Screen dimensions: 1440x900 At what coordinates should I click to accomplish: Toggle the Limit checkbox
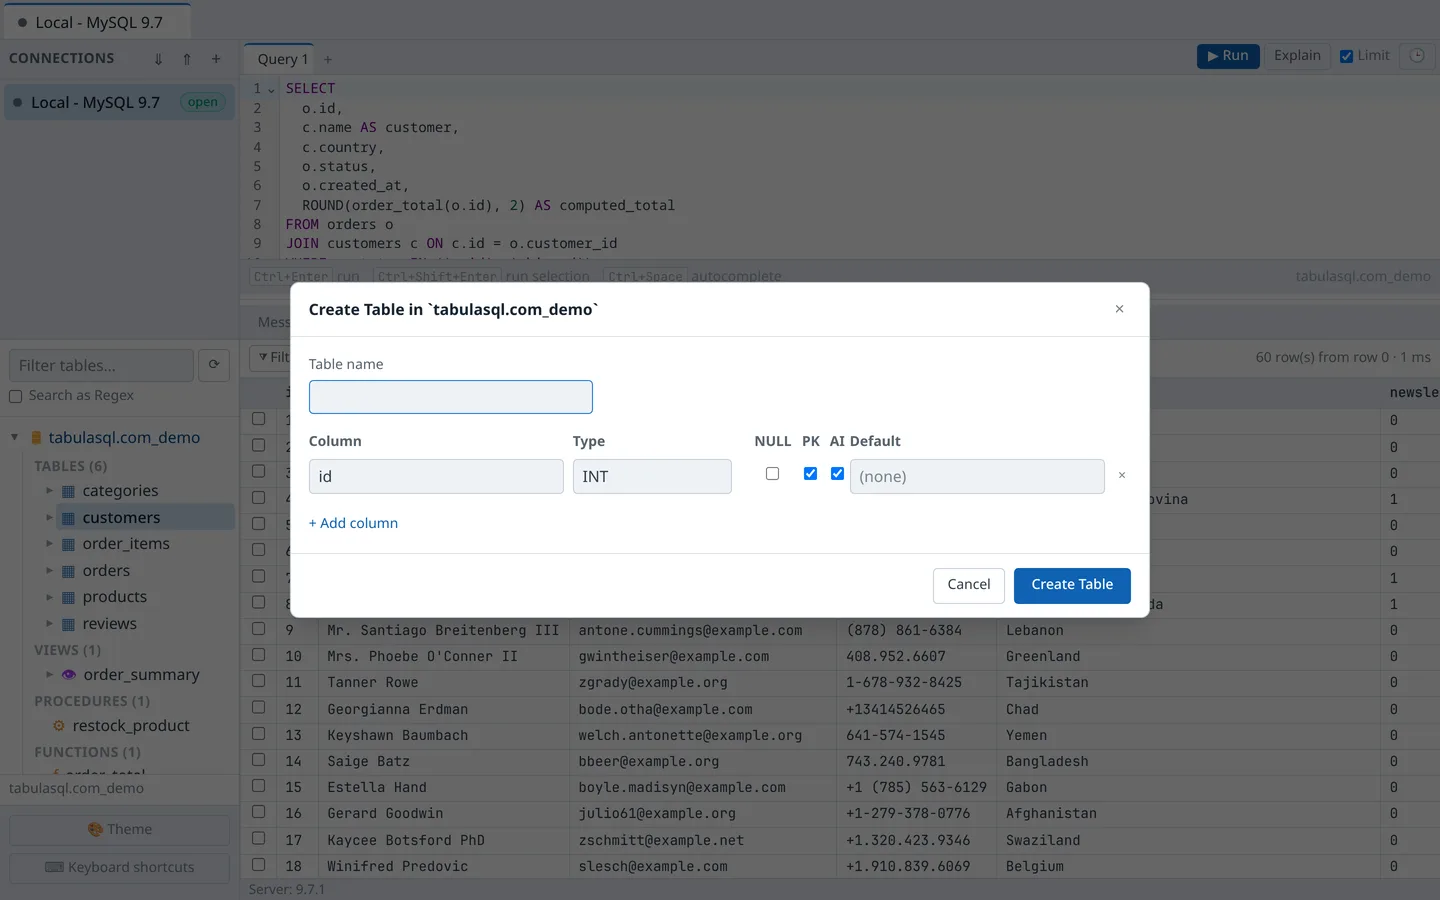[1347, 56]
